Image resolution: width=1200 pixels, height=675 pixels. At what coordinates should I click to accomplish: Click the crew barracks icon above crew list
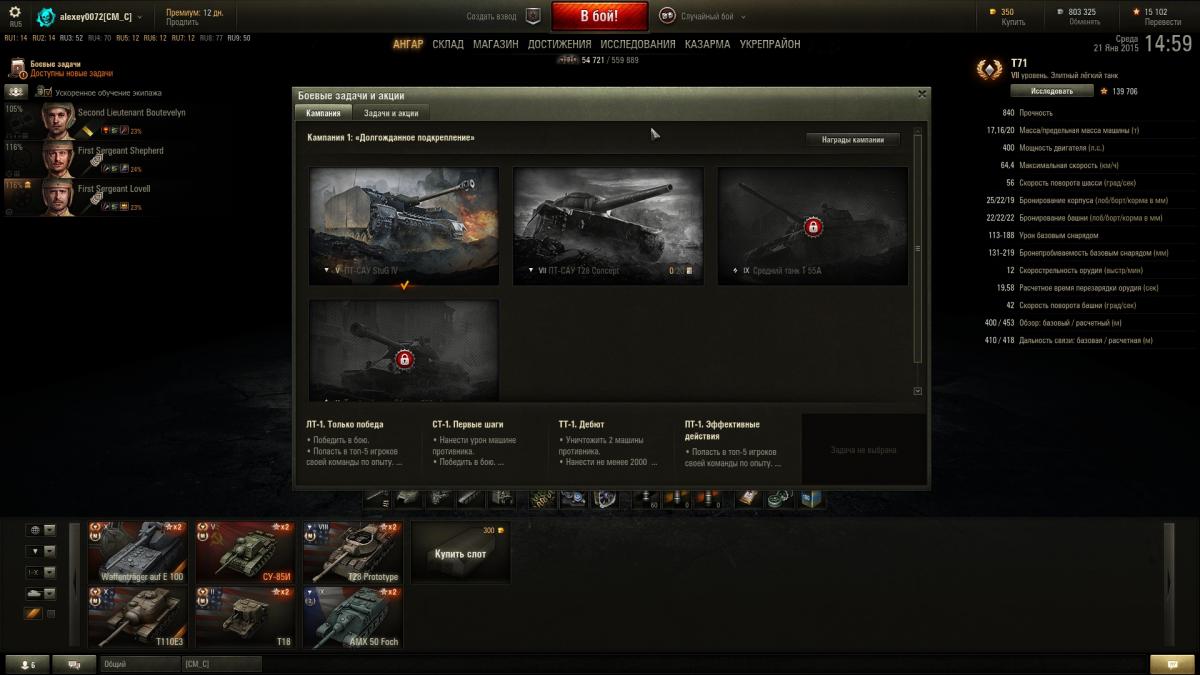point(15,92)
